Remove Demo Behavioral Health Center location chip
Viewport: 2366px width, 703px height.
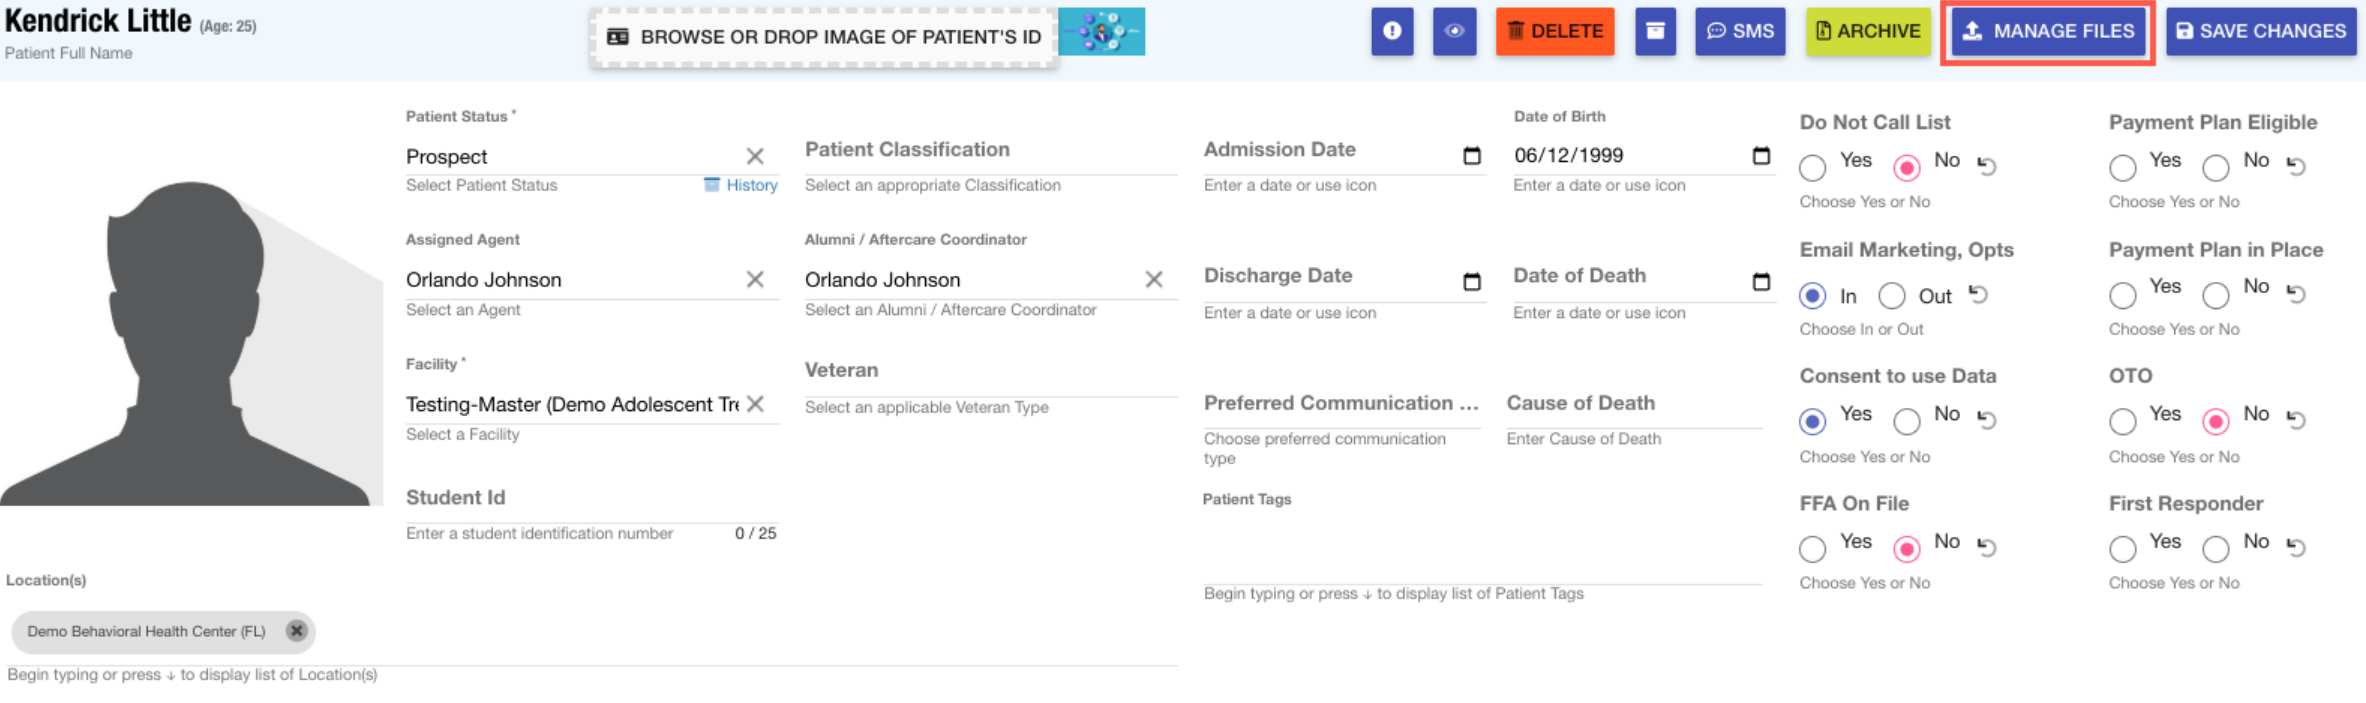(296, 631)
